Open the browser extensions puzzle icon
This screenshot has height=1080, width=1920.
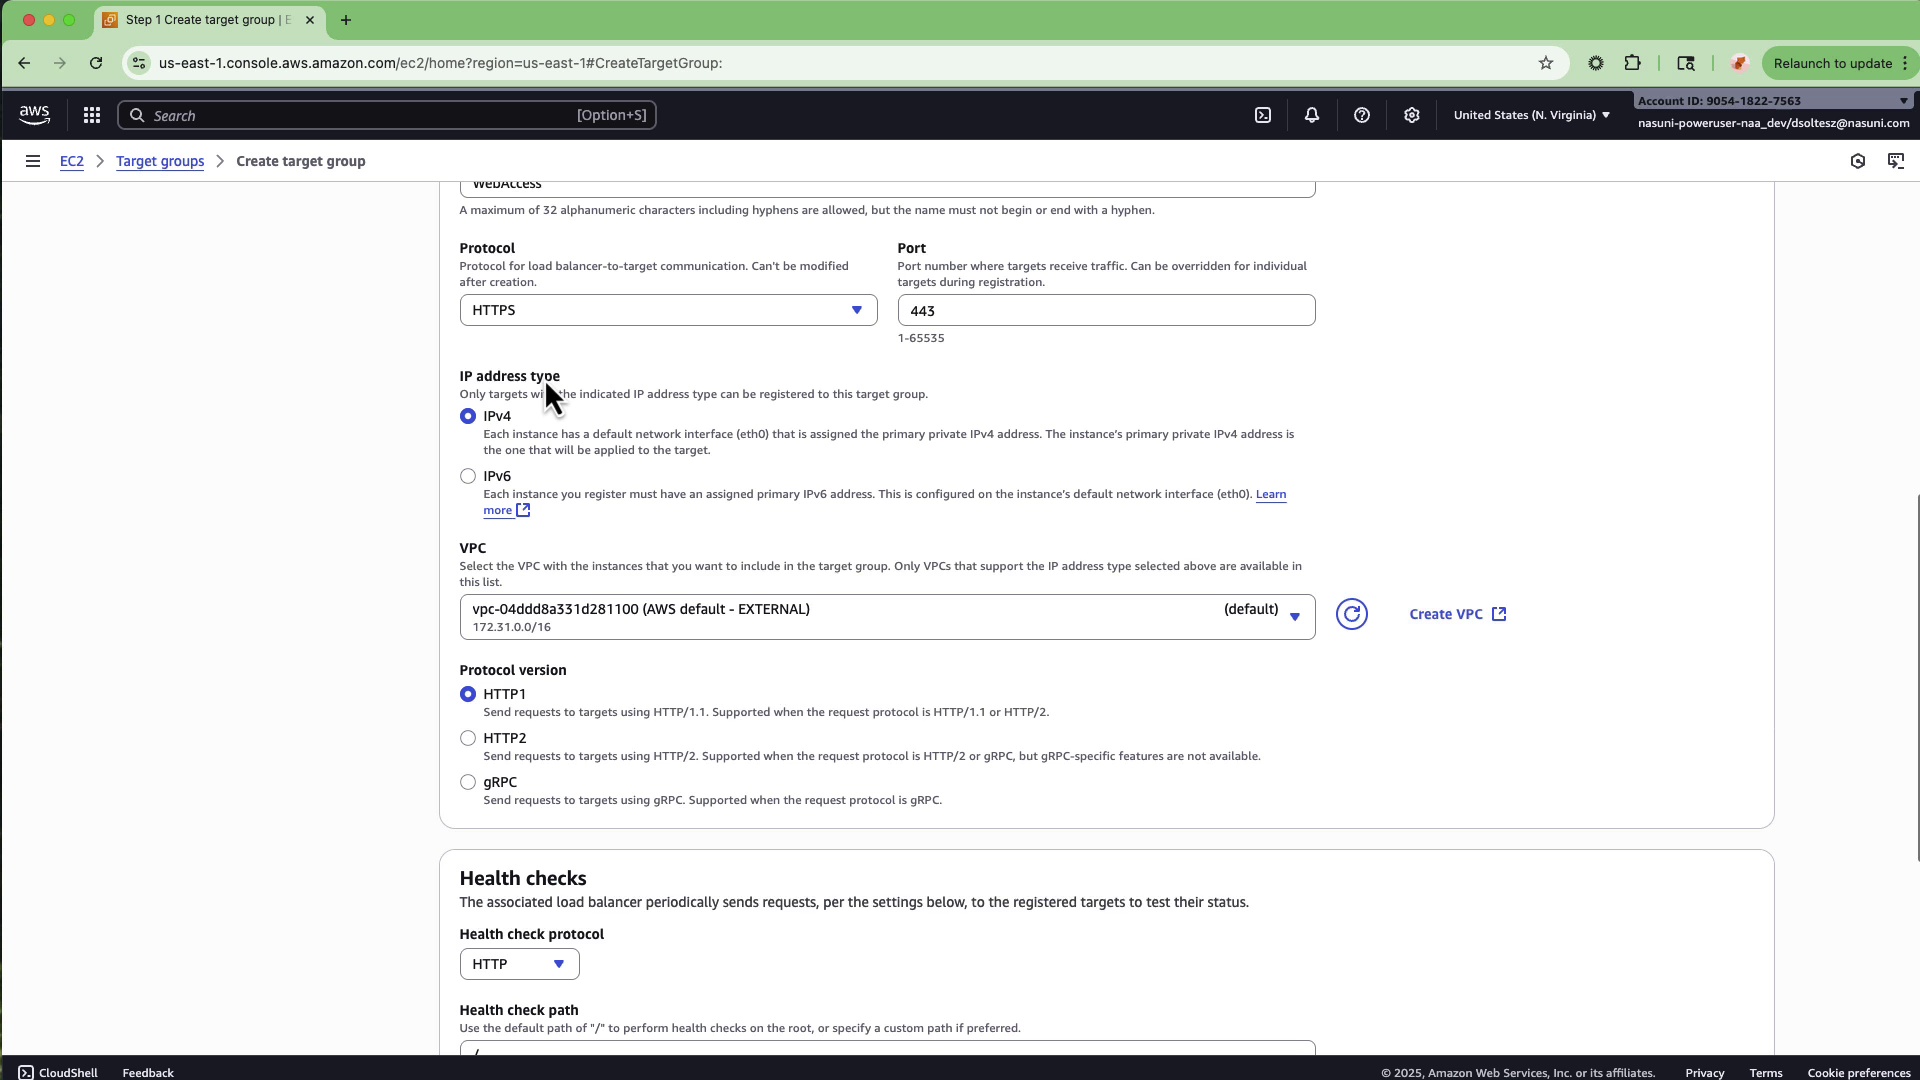click(x=1634, y=62)
